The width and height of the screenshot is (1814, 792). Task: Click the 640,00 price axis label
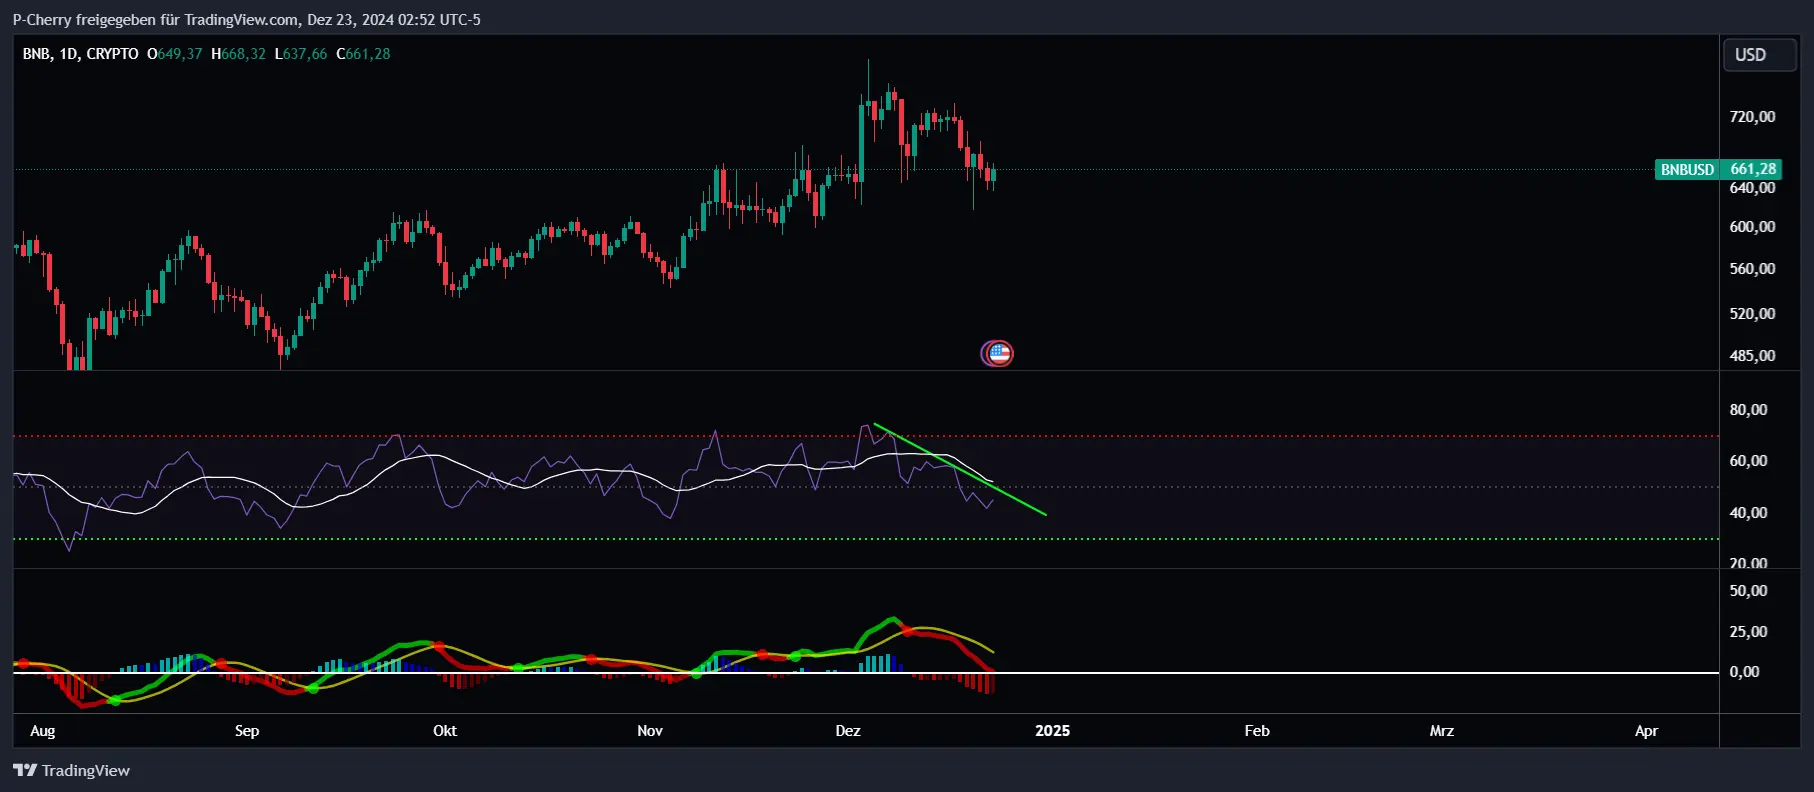coord(1752,188)
